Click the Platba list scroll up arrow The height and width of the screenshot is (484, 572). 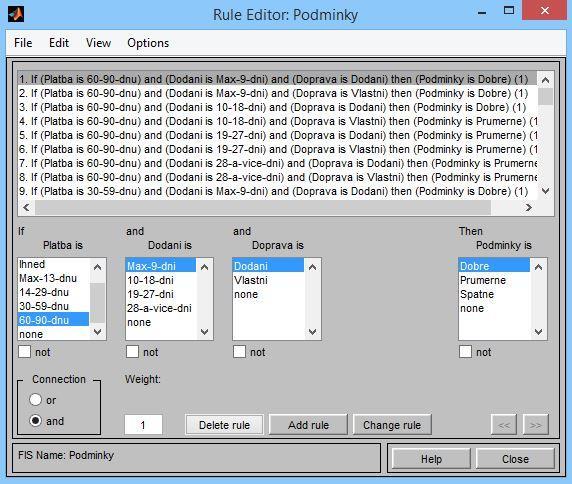(97, 267)
